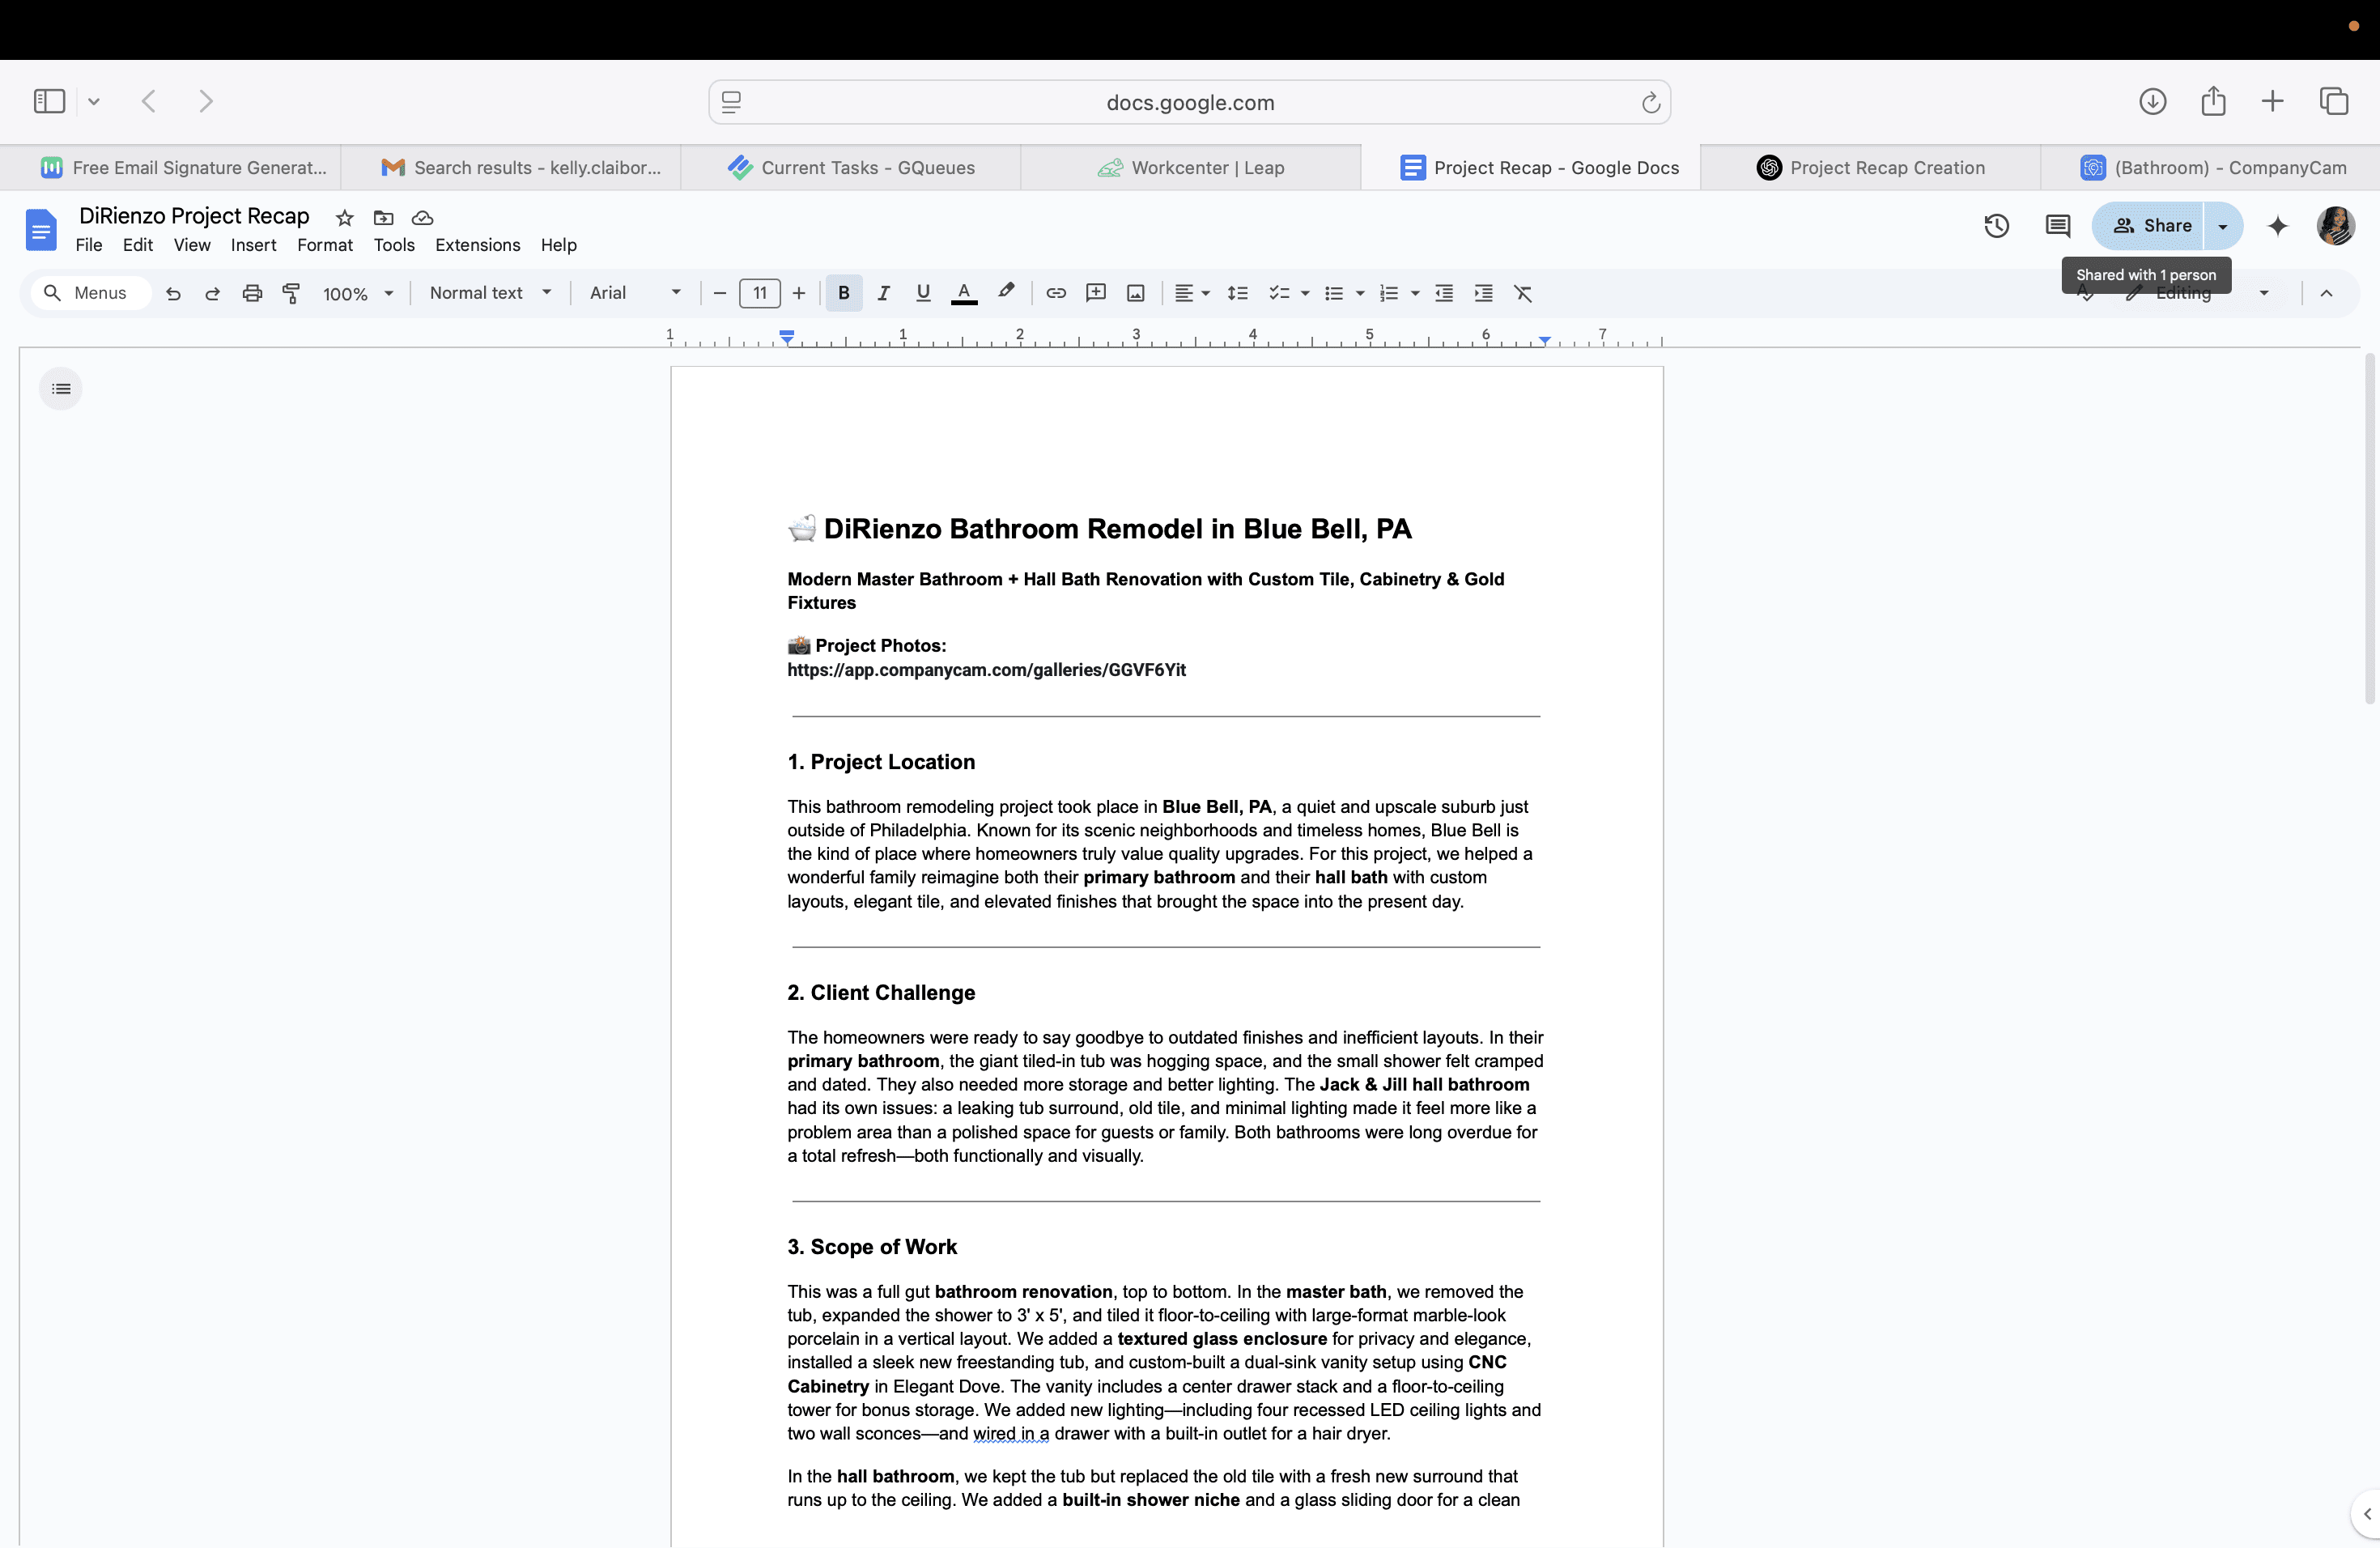2380x1548 pixels.
Task: Click the checklist icon
Action: [1279, 293]
